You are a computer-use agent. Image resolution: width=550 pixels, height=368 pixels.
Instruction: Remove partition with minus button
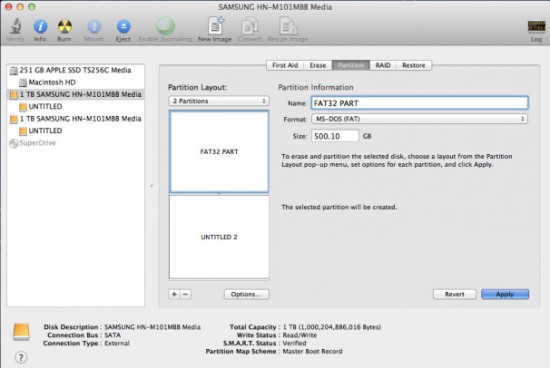coord(186,294)
